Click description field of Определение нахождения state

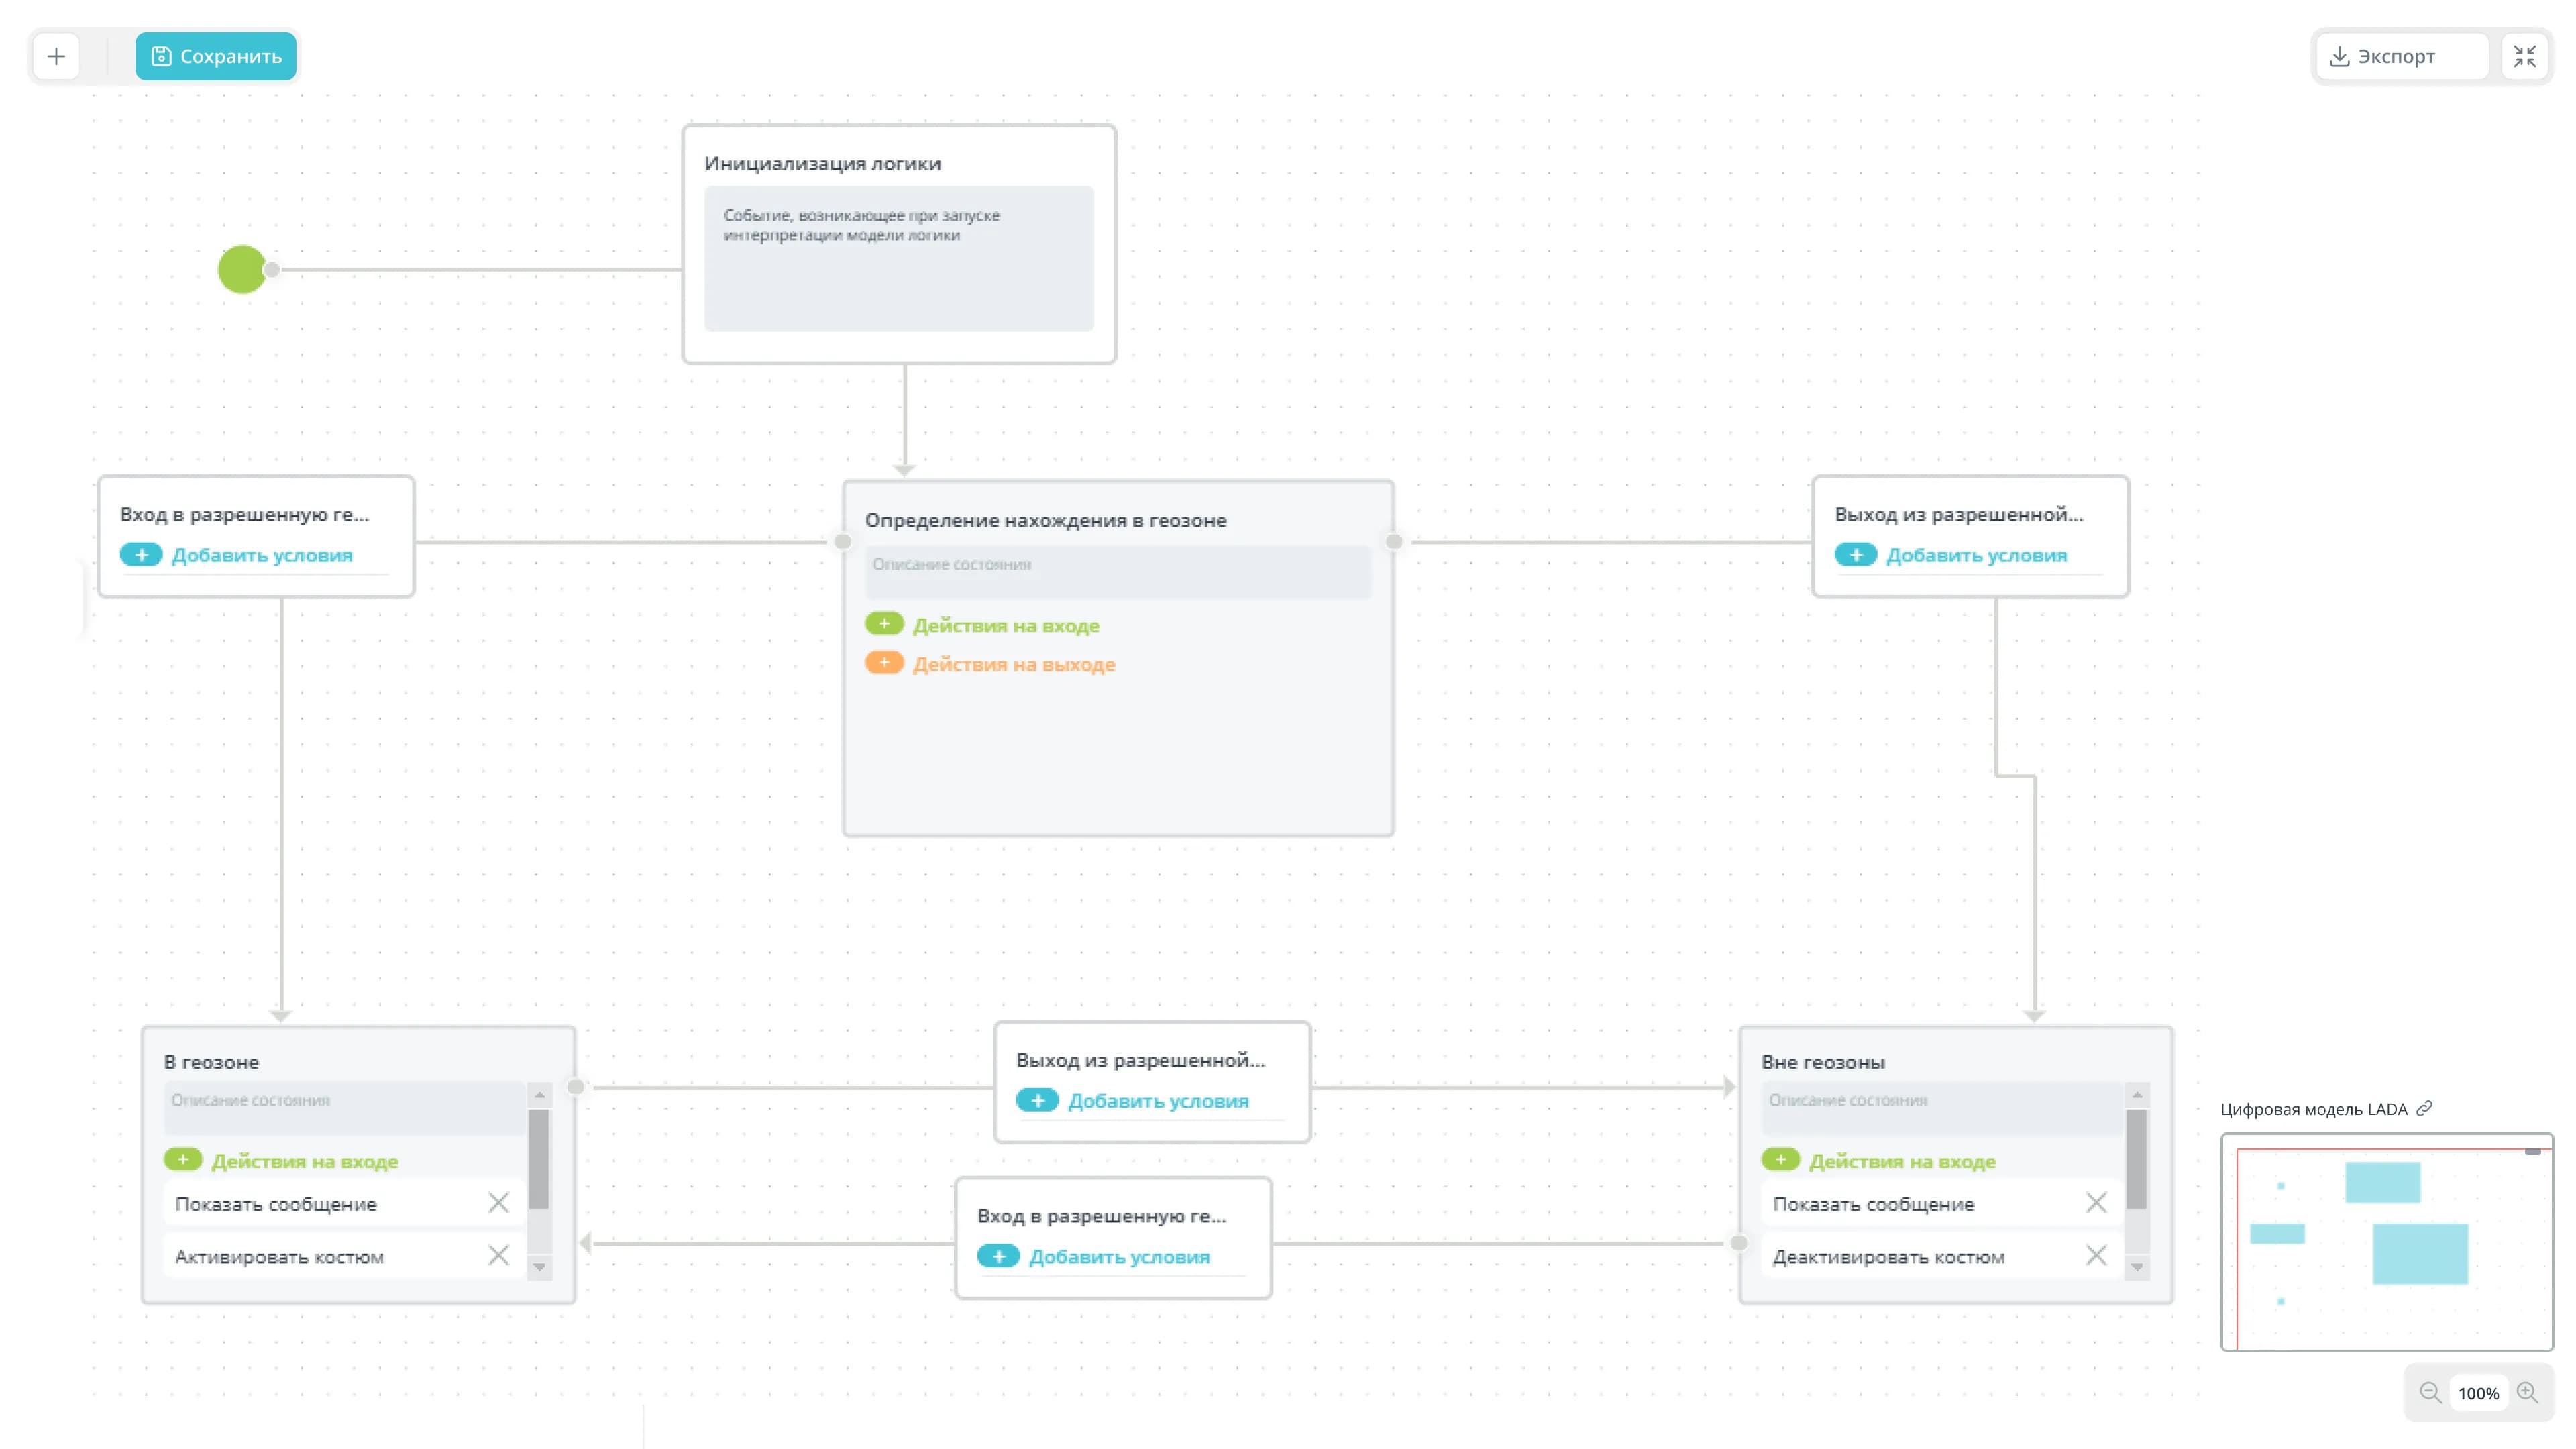point(1117,571)
